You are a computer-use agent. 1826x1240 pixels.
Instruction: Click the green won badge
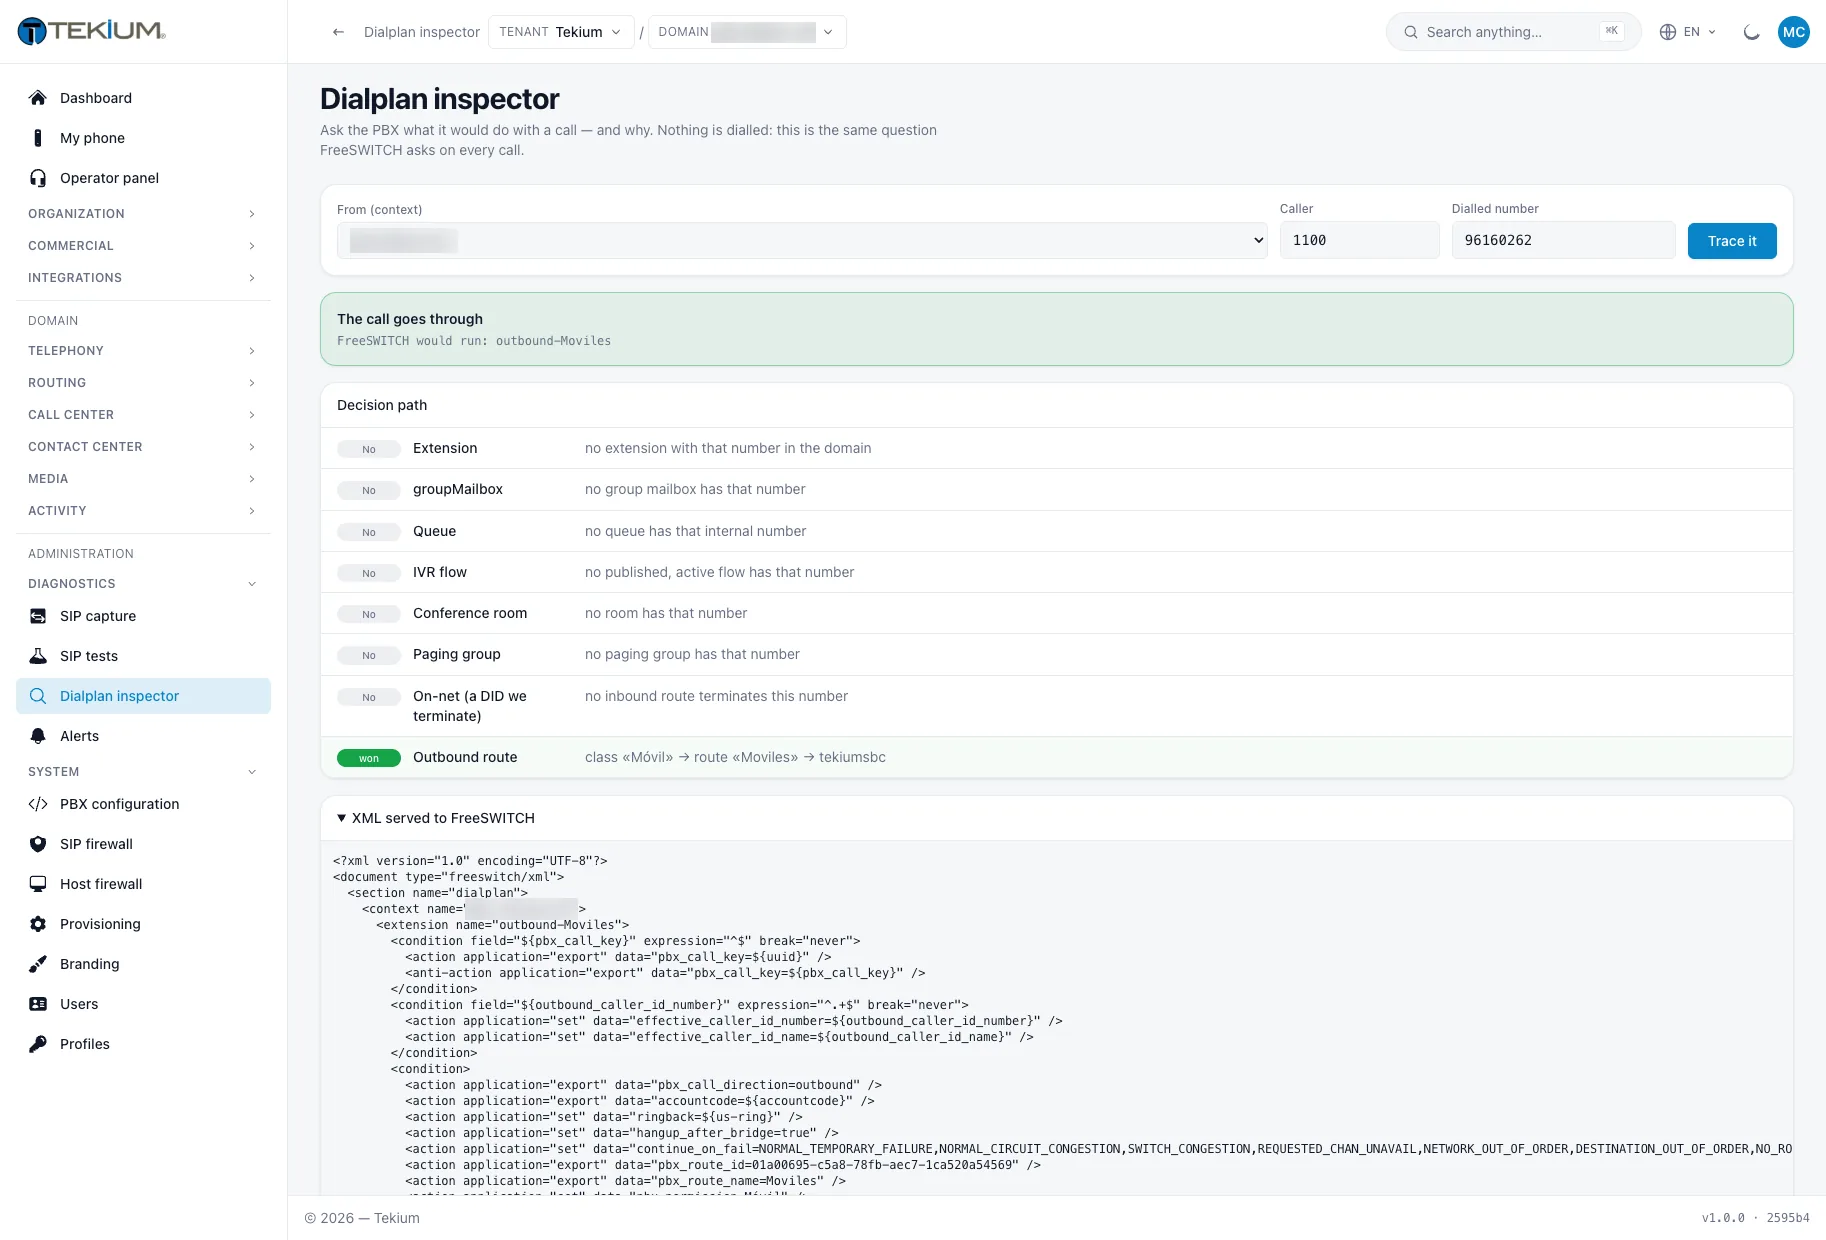369,758
